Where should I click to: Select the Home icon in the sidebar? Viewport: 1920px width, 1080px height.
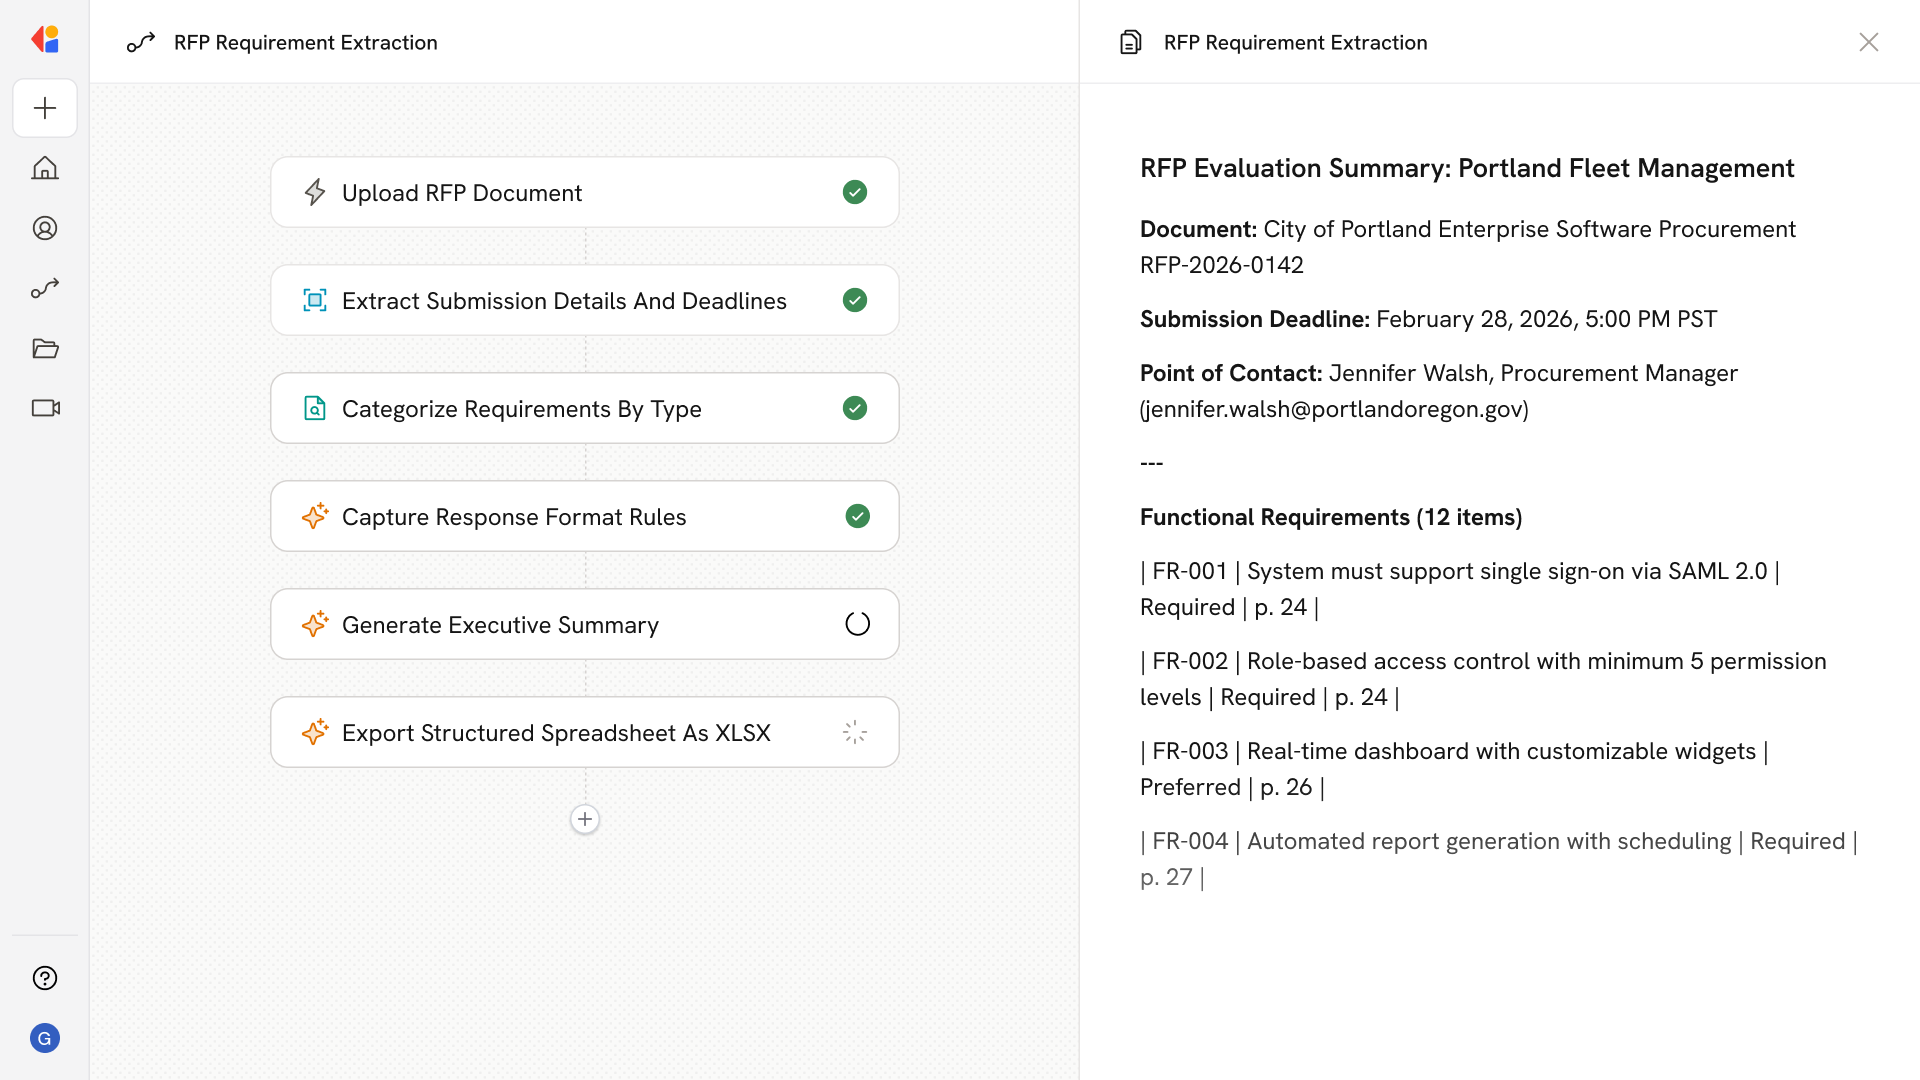(x=45, y=168)
